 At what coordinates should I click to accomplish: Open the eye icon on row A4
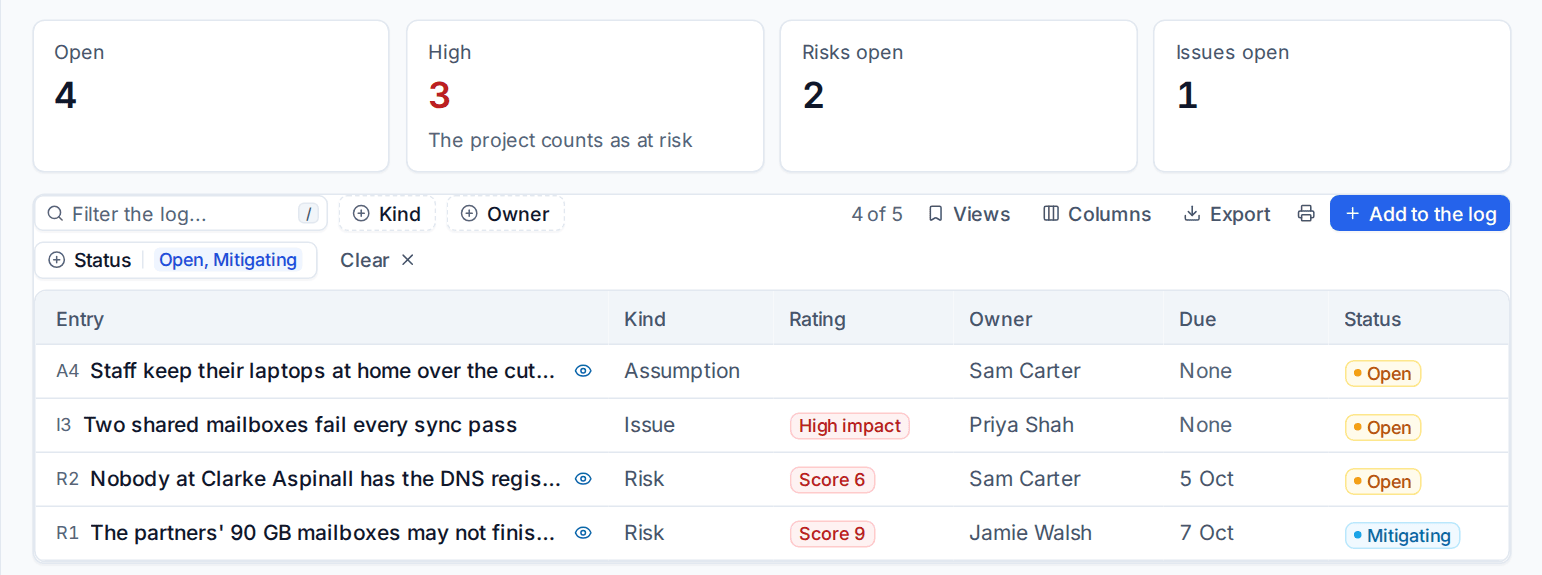coord(583,371)
